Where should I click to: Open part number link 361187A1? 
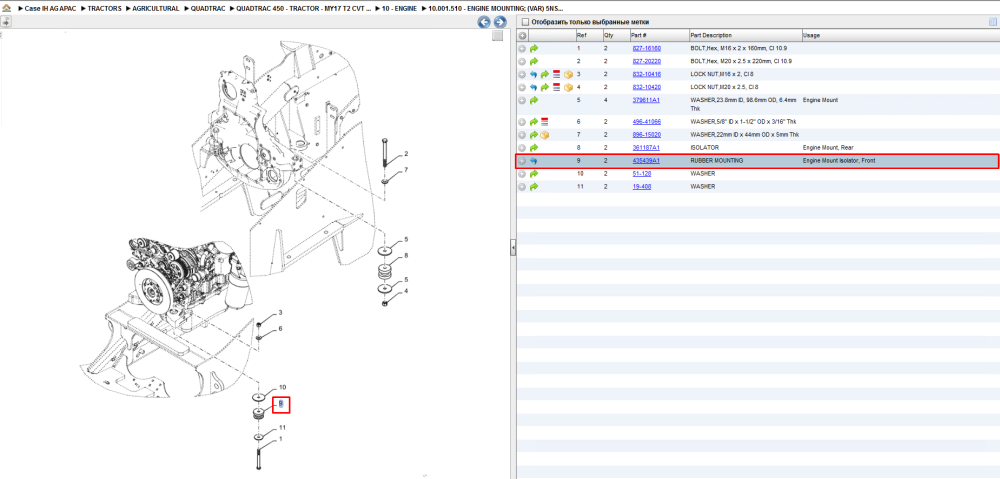tap(645, 147)
